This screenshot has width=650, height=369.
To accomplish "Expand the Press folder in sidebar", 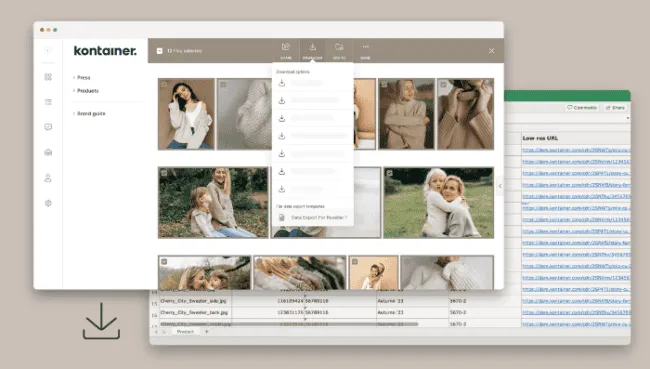I will click(82, 78).
